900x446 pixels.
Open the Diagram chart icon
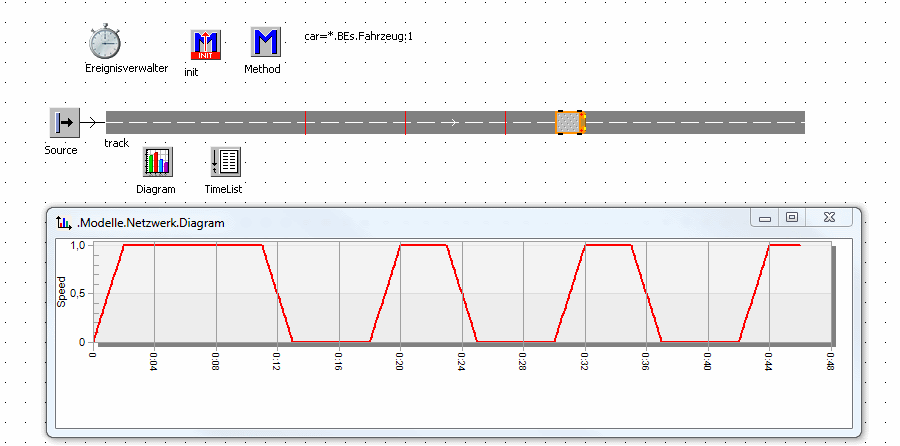coord(156,162)
